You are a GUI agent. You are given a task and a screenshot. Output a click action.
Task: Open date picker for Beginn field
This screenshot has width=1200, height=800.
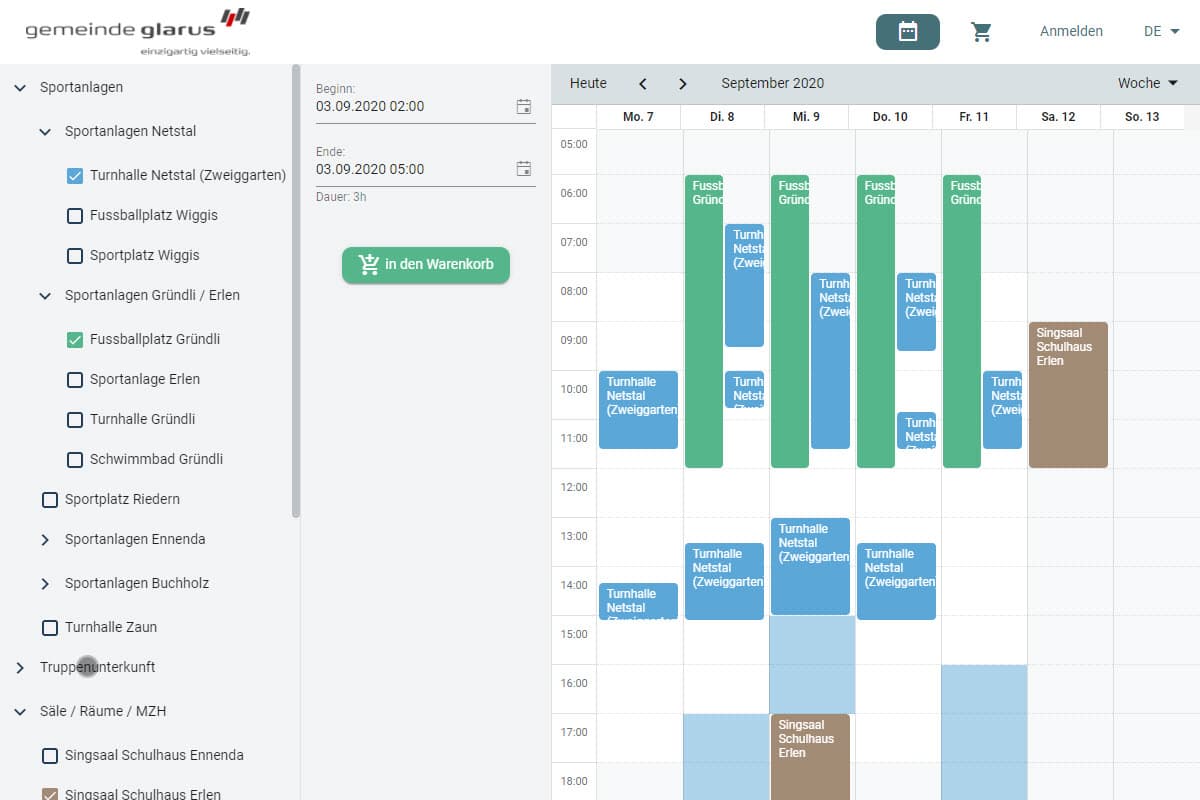[523, 107]
